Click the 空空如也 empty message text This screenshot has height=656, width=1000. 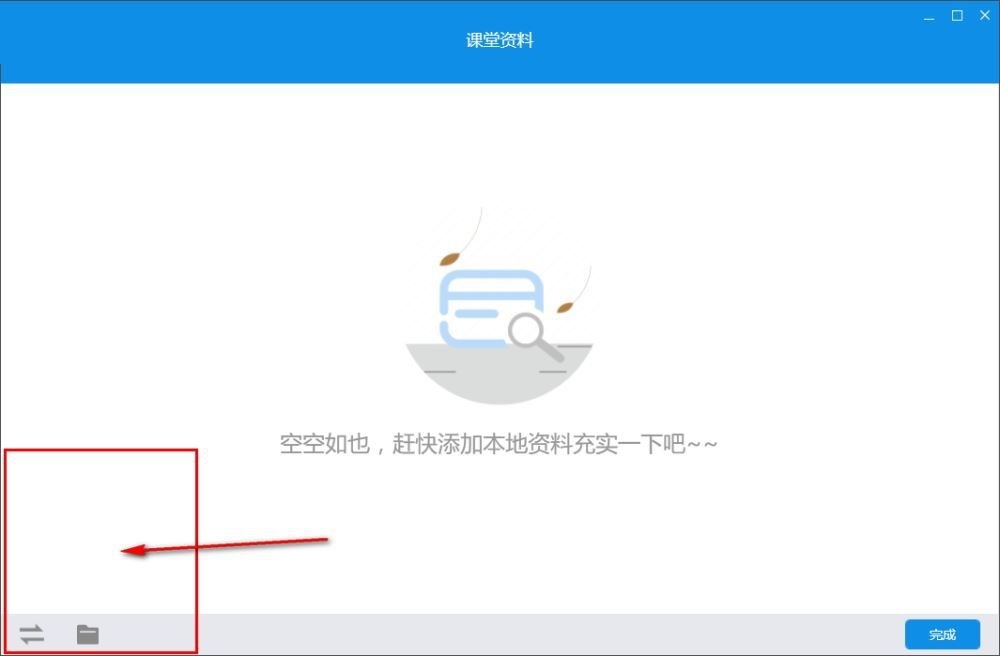325,444
